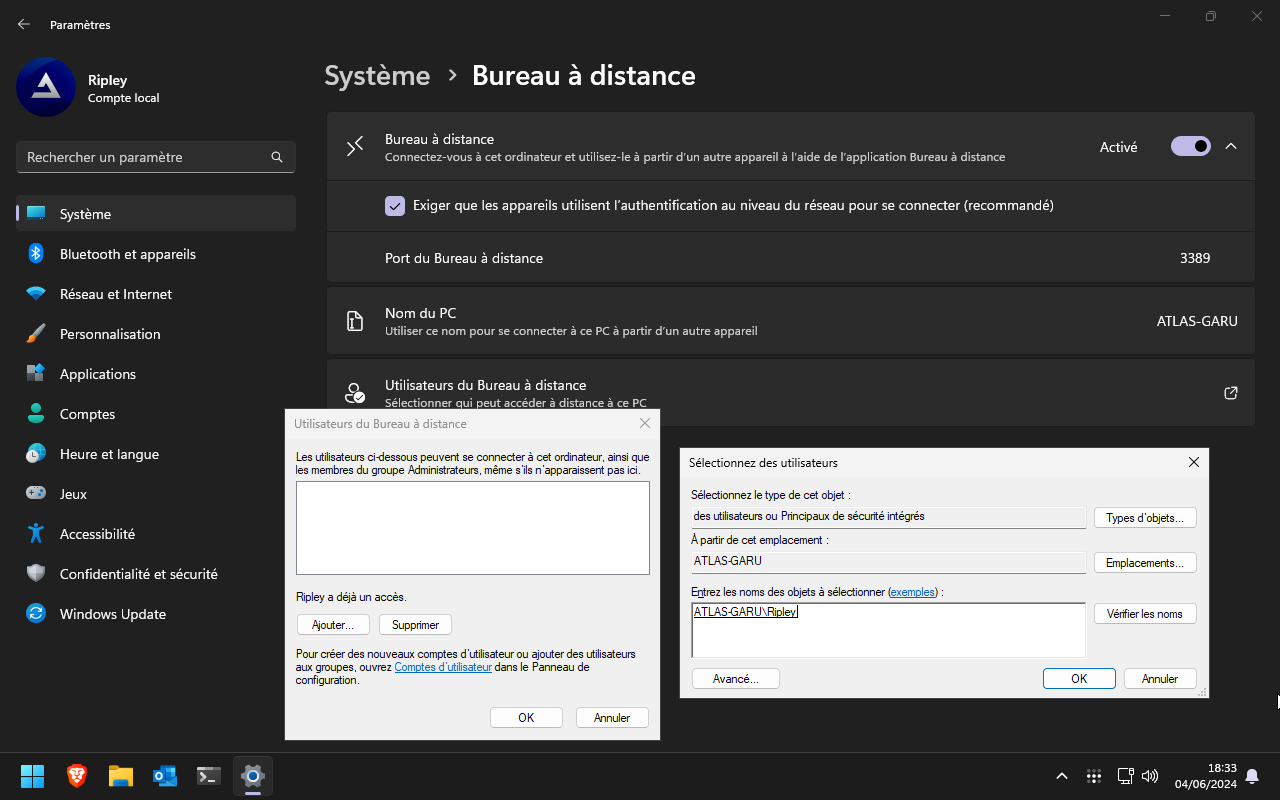Collapse the Bureau à distance section
1280x800 pixels.
point(1231,147)
